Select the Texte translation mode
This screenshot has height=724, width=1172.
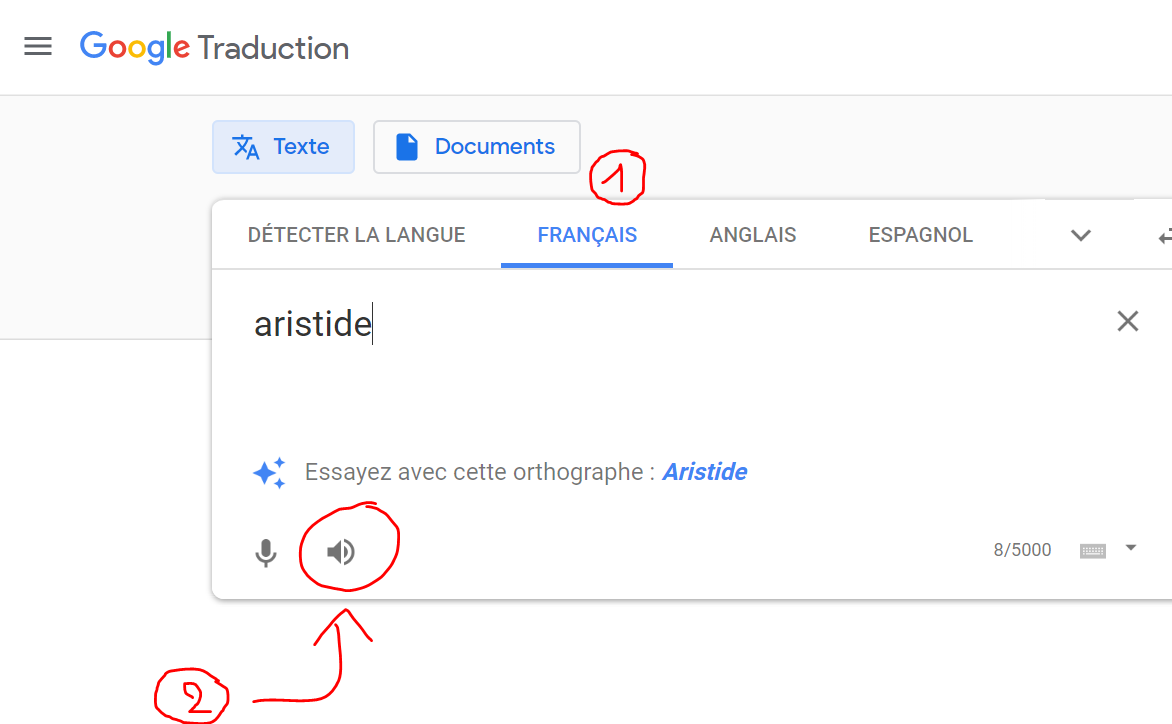coord(283,147)
